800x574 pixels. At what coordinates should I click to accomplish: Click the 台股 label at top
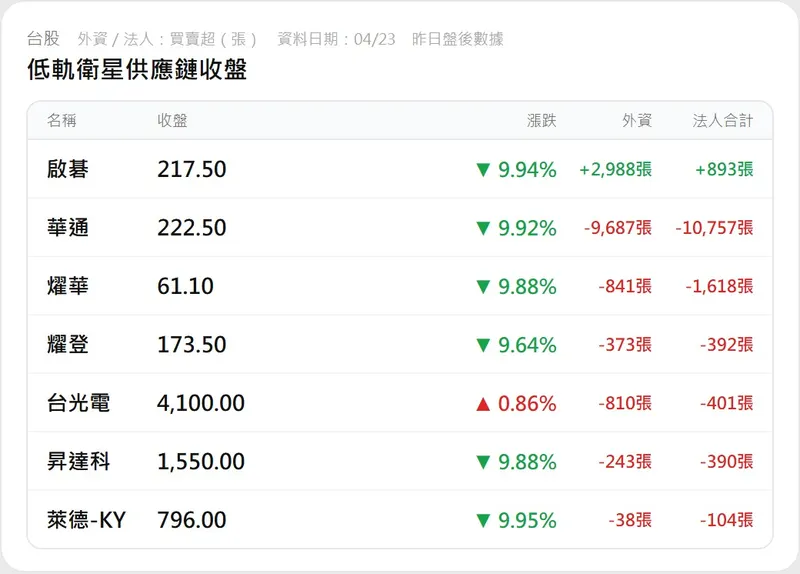click(43, 39)
